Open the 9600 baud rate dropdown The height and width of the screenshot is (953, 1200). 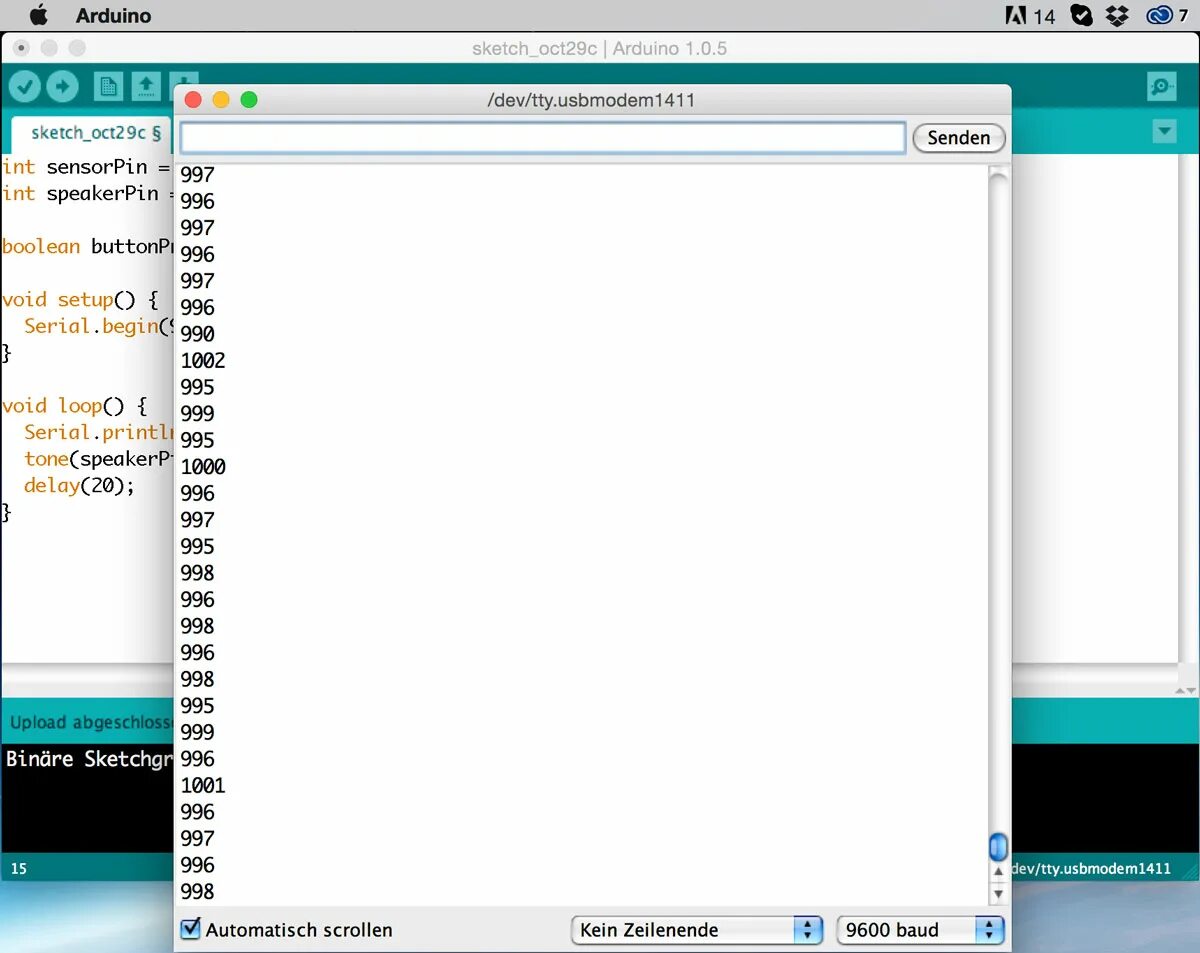click(x=920, y=930)
